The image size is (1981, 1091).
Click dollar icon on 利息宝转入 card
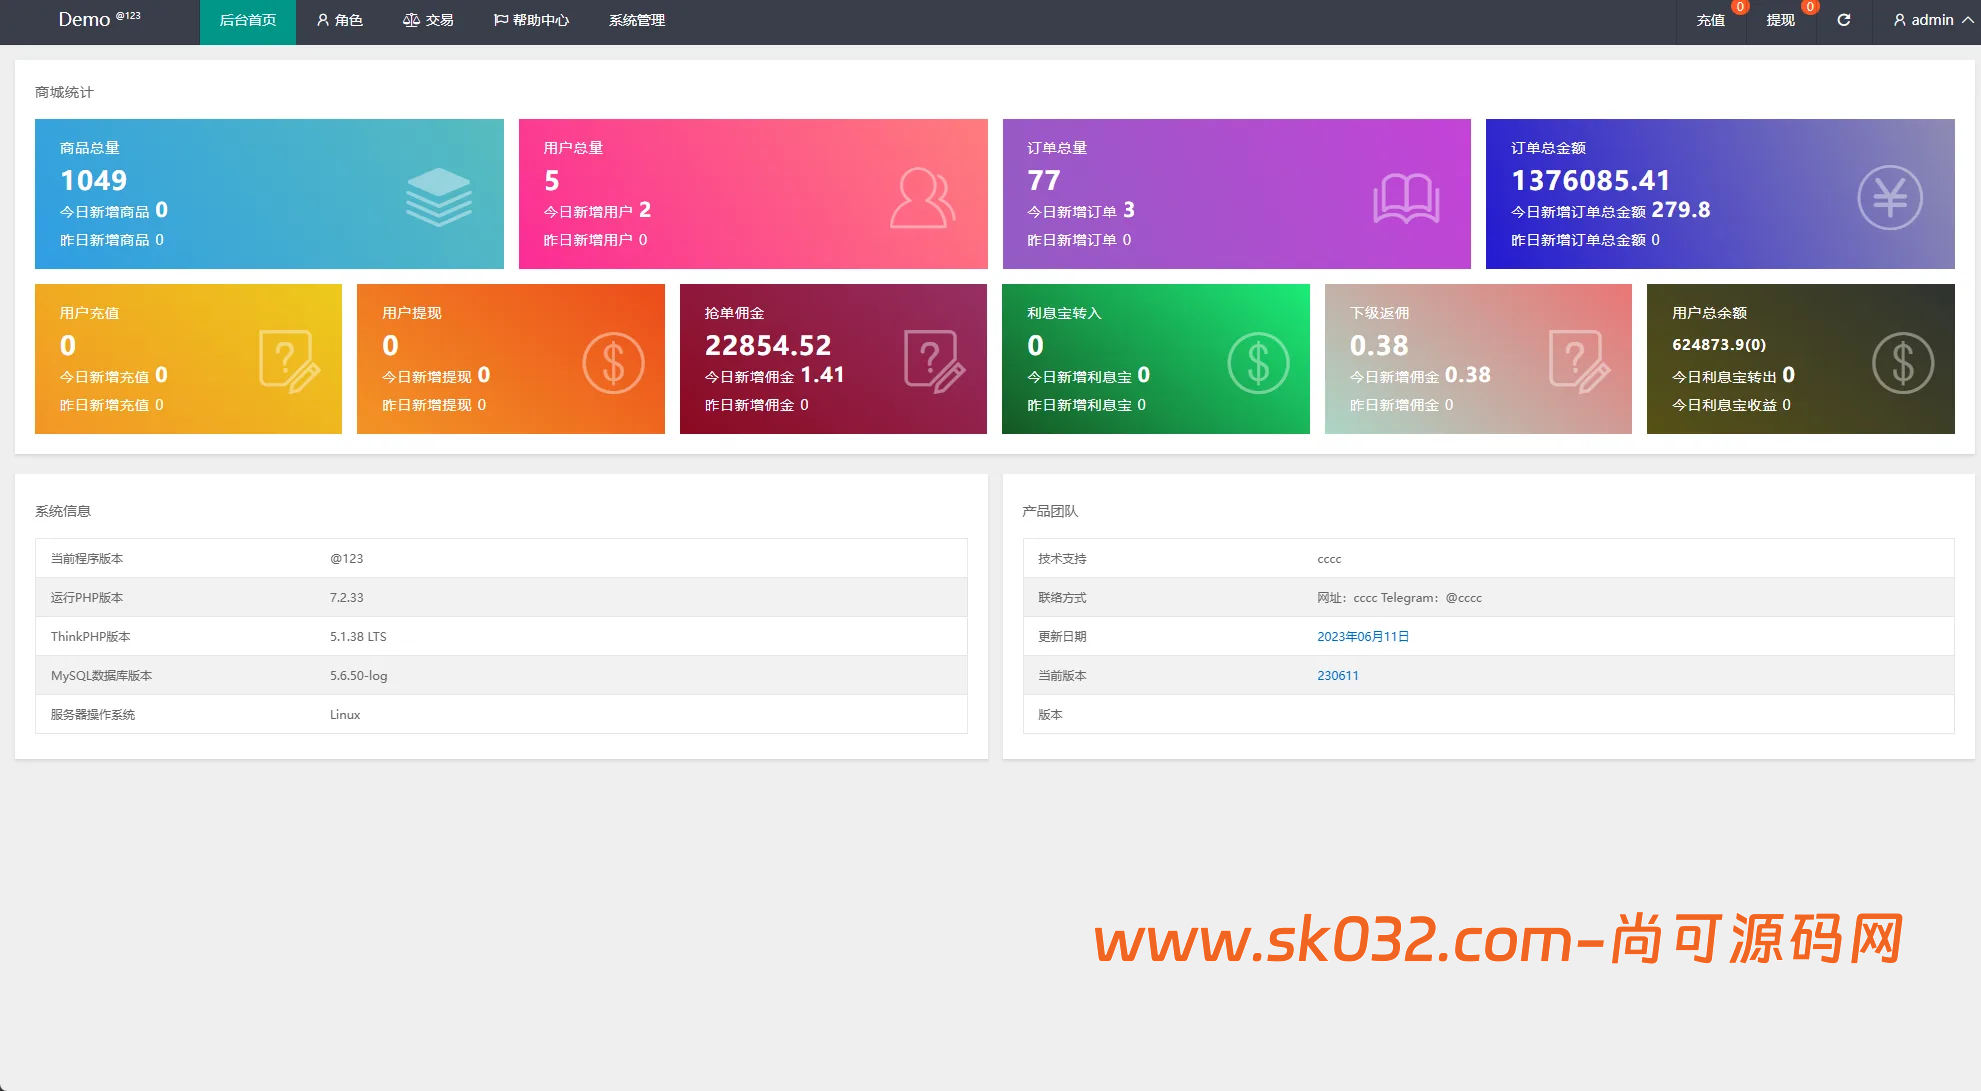click(1258, 362)
